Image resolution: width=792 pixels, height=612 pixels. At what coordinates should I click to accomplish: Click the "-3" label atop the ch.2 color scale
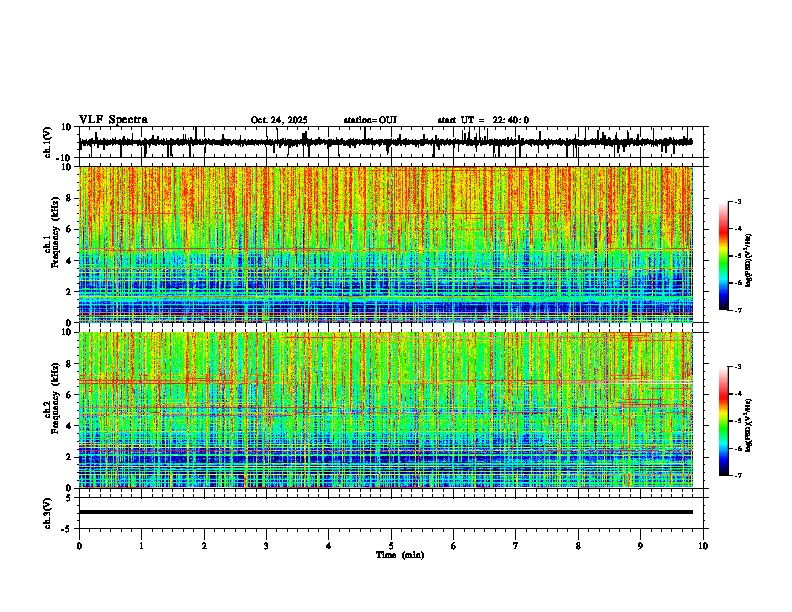[x=738, y=367]
